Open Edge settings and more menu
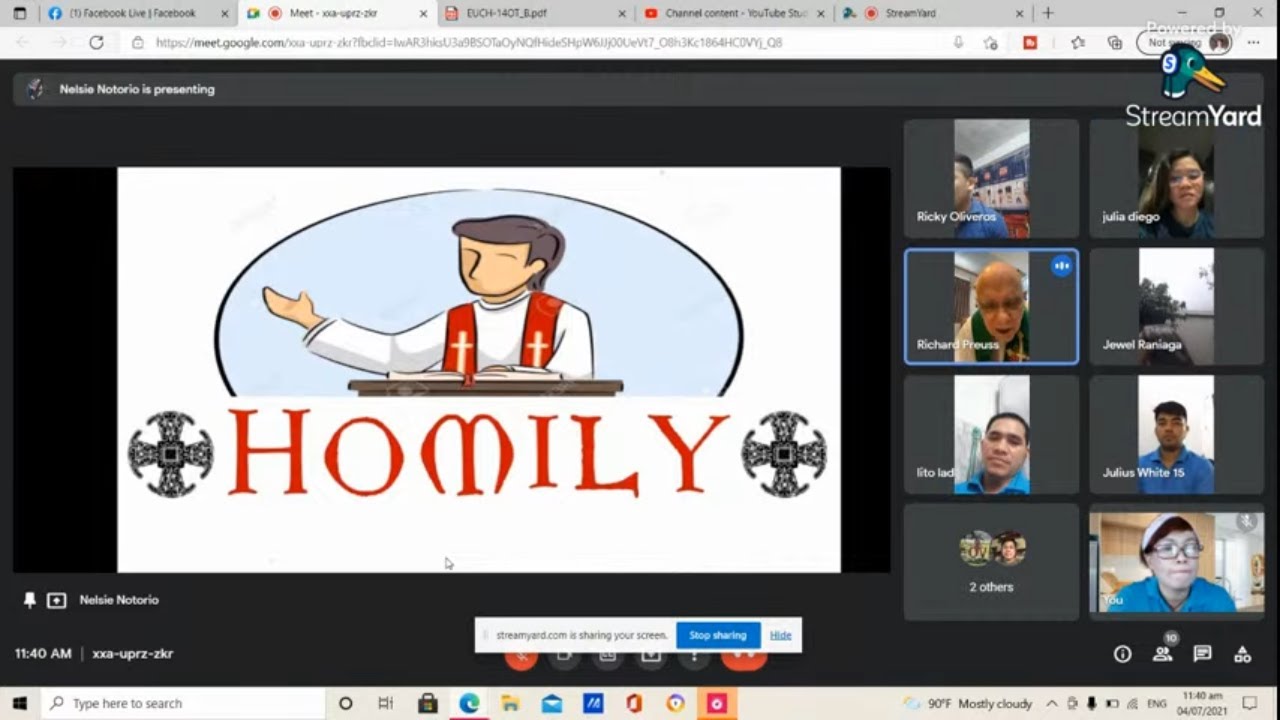The height and width of the screenshot is (720, 1280). coord(1253,42)
